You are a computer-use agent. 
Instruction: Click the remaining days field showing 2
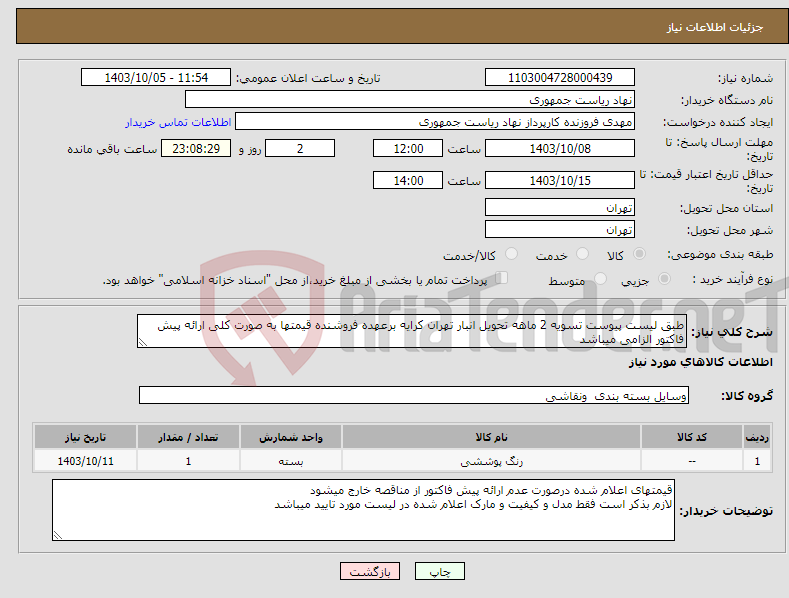point(300,148)
